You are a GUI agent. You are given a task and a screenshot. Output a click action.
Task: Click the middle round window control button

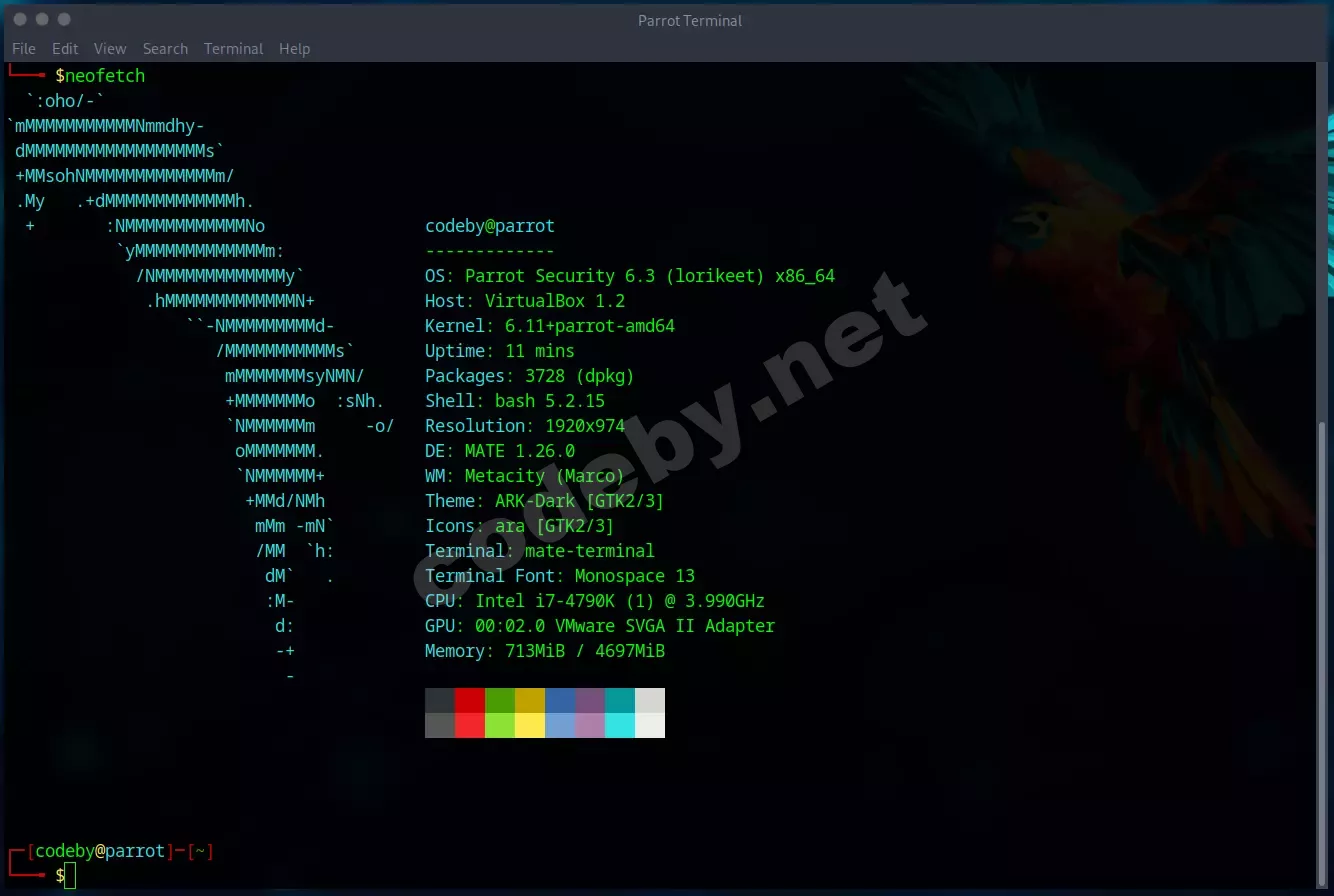point(42,19)
